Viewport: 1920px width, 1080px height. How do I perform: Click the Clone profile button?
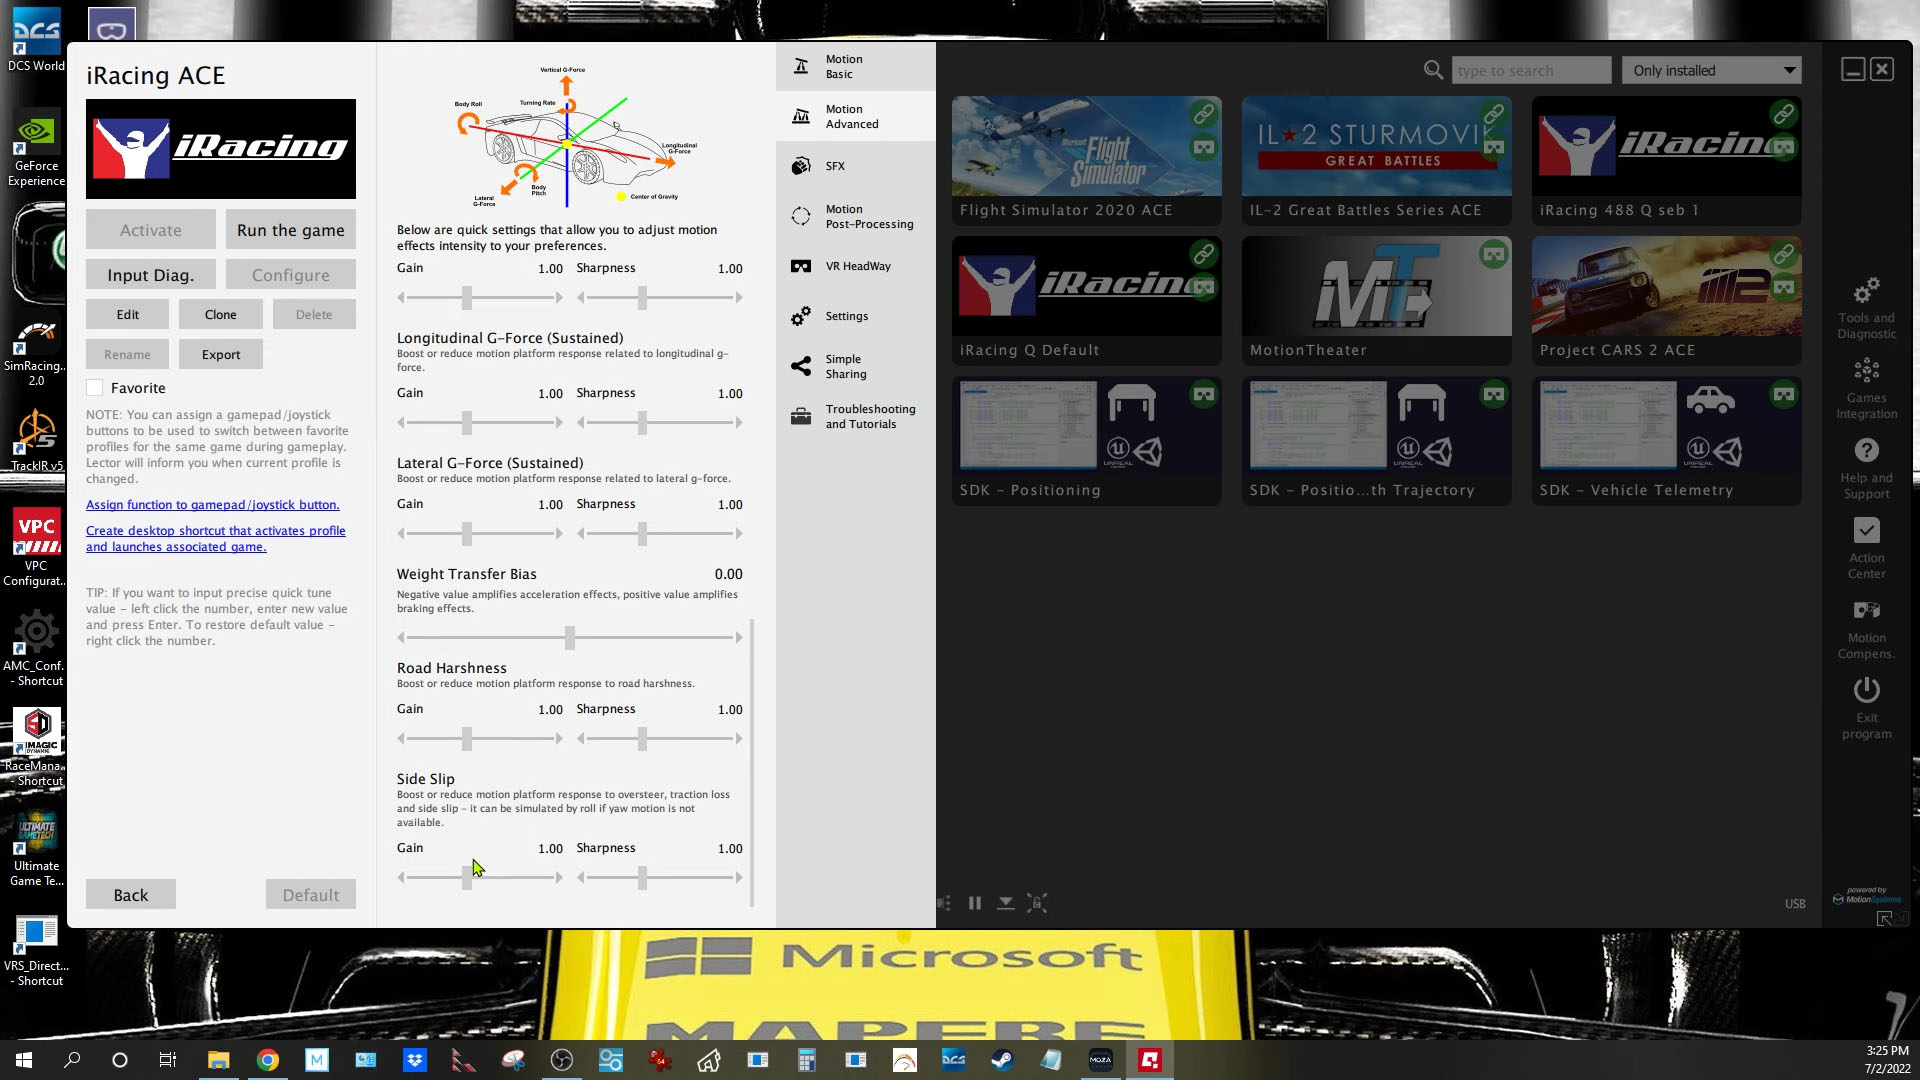coord(221,314)
